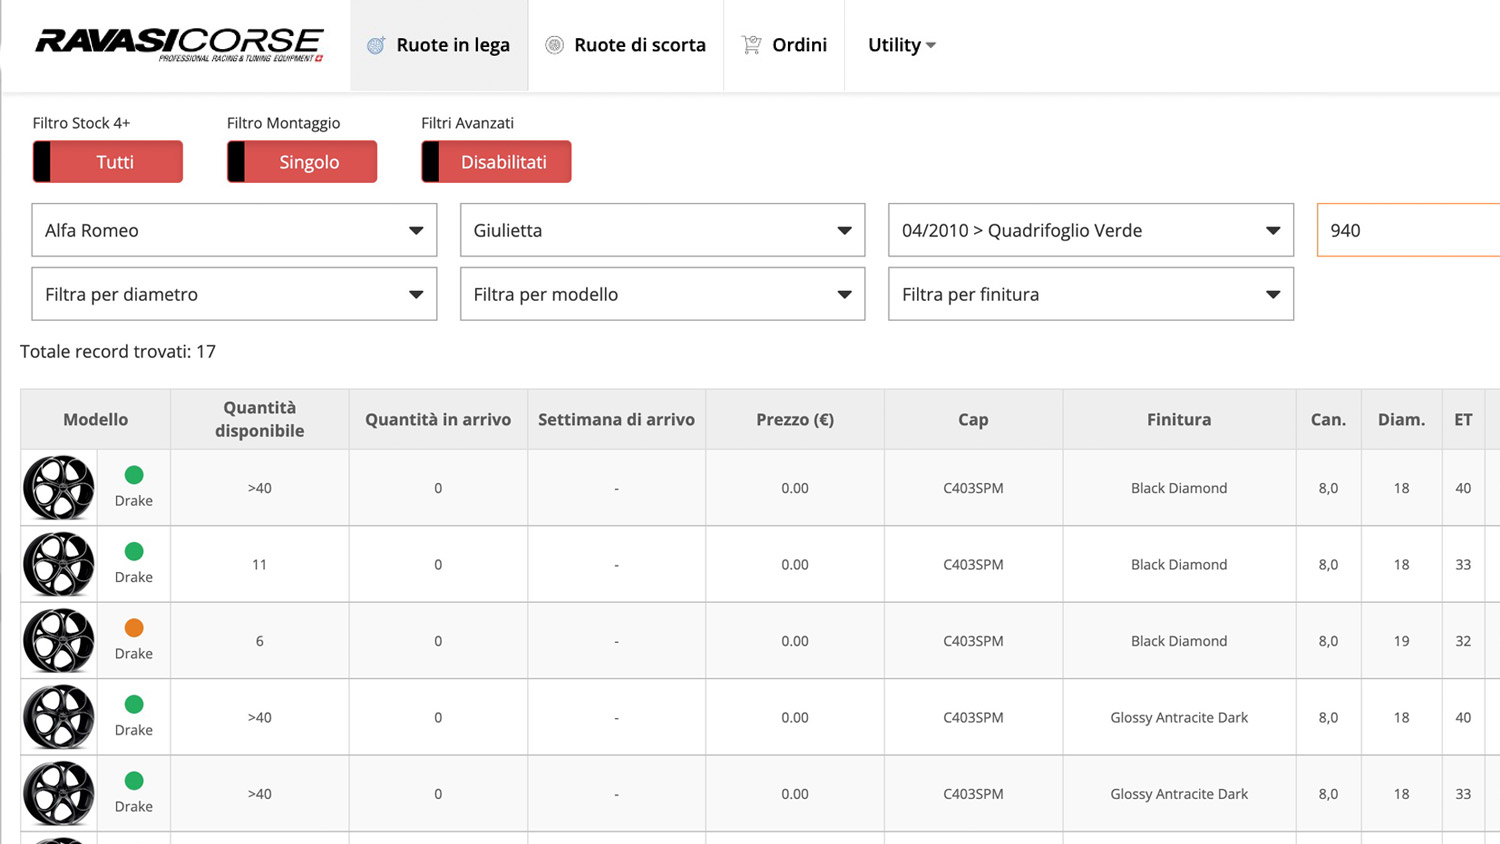Click the Can. column header

(x=1328, y=419)
